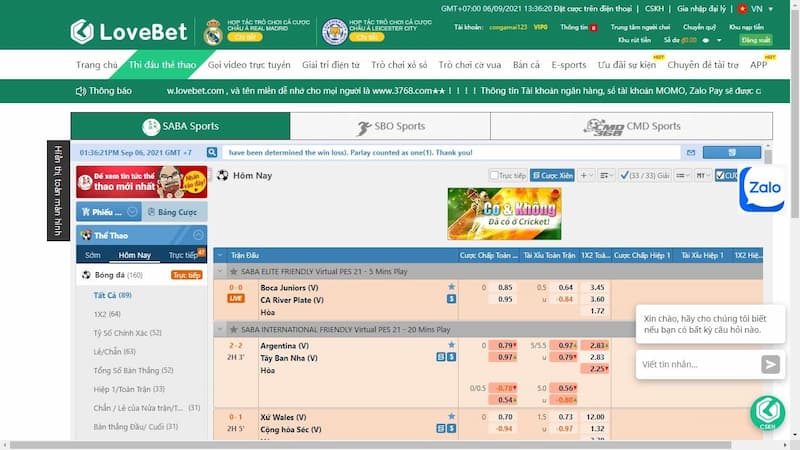Open Bảng Cược tab
The width and height of the screenshot is (800, 450).
(173, 212)
